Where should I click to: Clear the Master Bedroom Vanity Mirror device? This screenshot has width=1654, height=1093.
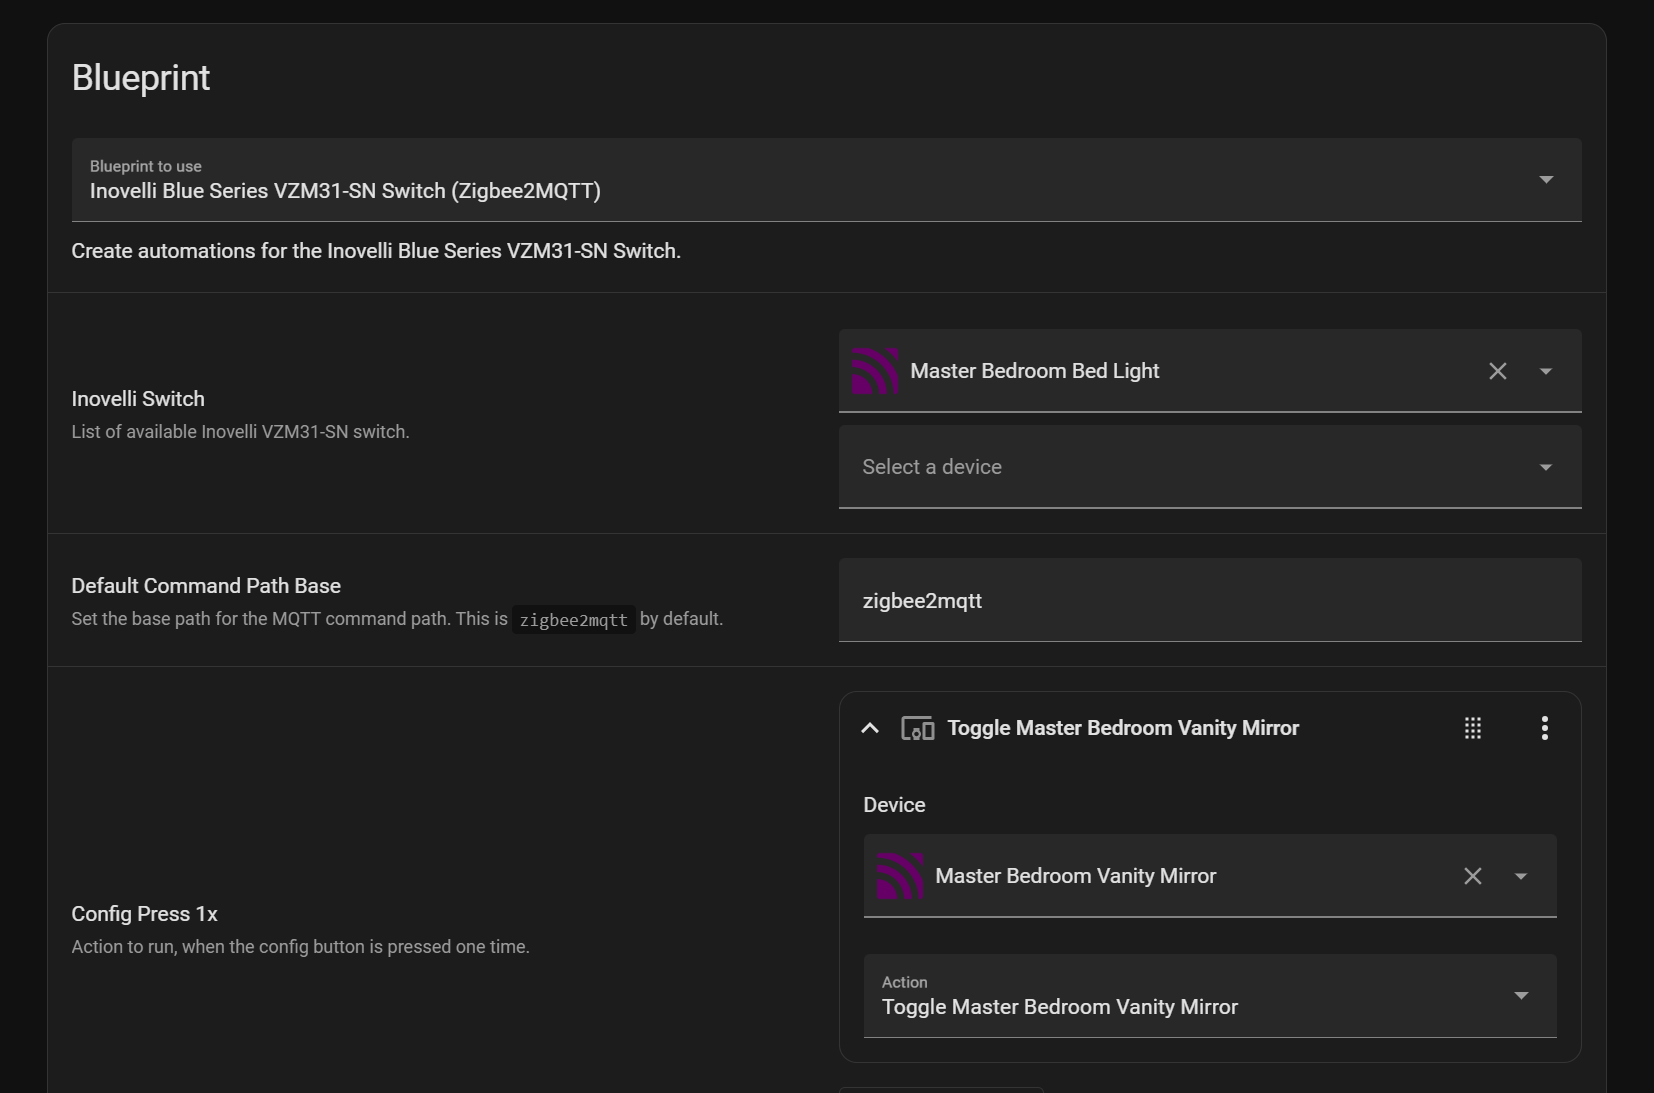point(1472,876)
